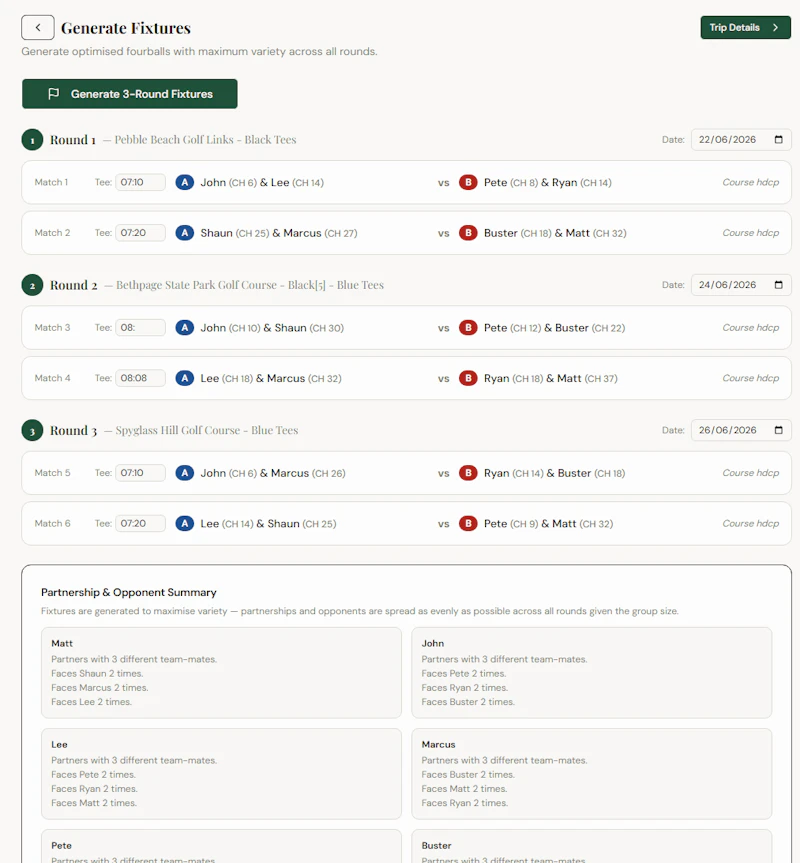
Task: Click Team A badge in Match 6
Action: pos(185,523)
